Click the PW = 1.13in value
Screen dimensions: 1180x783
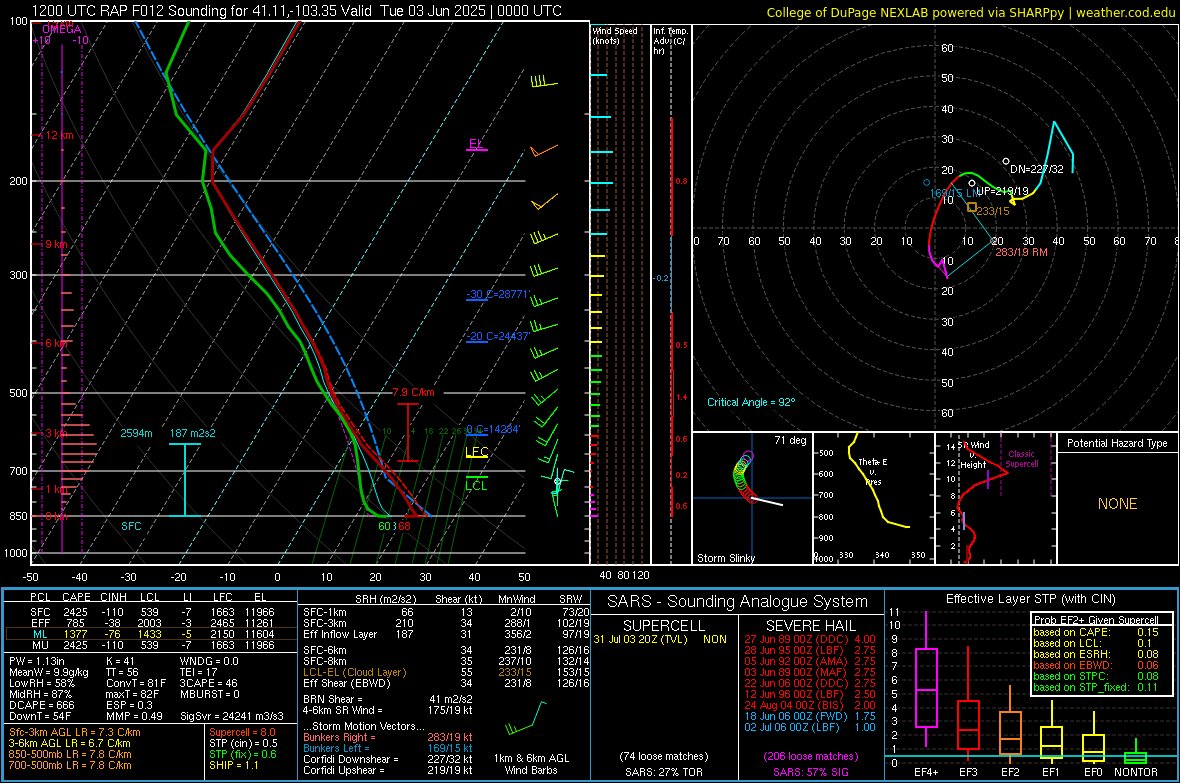tap(37, 662)
